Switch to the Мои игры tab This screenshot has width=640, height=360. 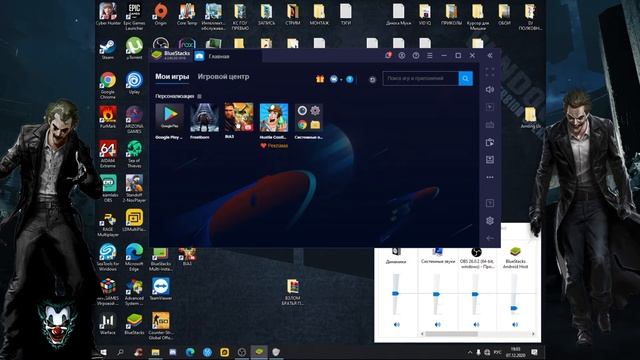click(x=172, y=76)
